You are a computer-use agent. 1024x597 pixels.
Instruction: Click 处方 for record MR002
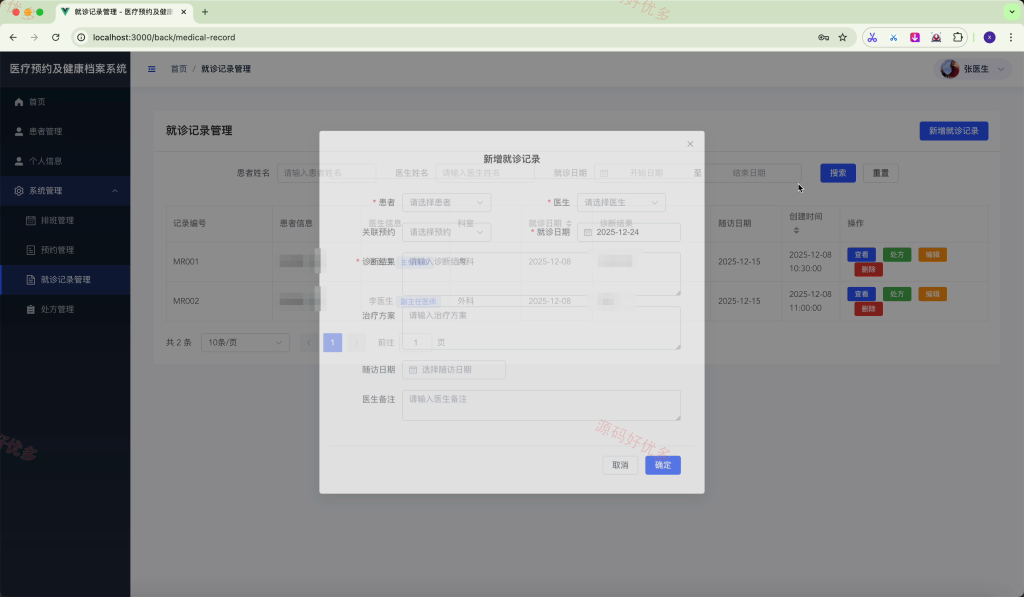897,294
